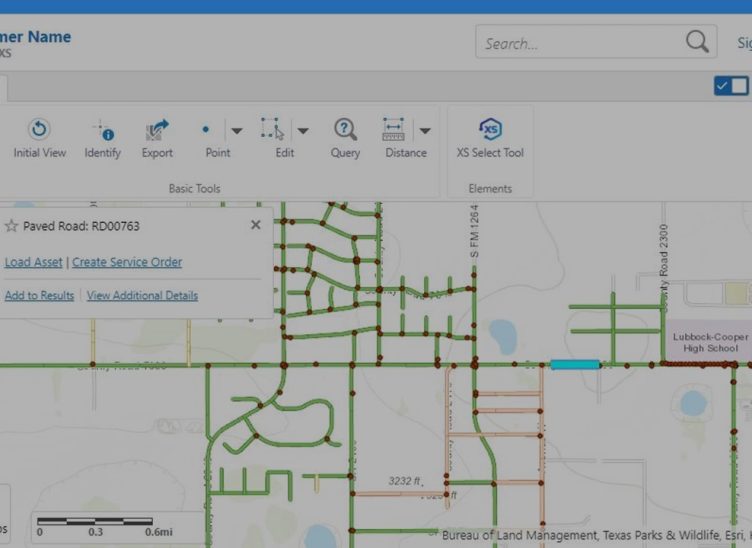Image resolution: width=752 pixels, height=548 pixels.
Task: Click the Add to Results link
Action: (x=39, y=296)
